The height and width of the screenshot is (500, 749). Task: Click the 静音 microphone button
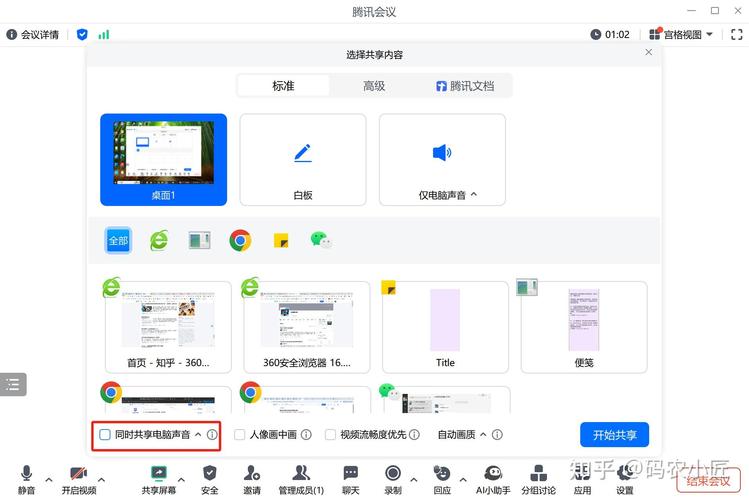click(26, 479)
